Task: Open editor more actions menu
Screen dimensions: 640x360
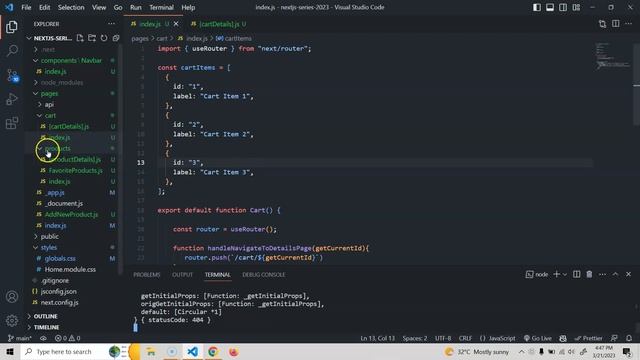Action: click(x=629, y=24)
